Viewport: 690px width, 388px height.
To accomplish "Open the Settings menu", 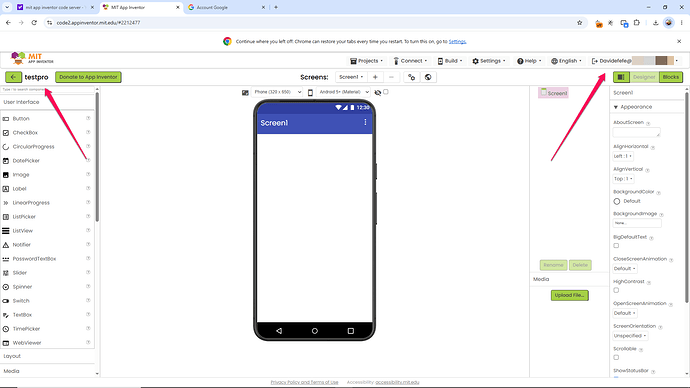I will [x=489, y=61].
